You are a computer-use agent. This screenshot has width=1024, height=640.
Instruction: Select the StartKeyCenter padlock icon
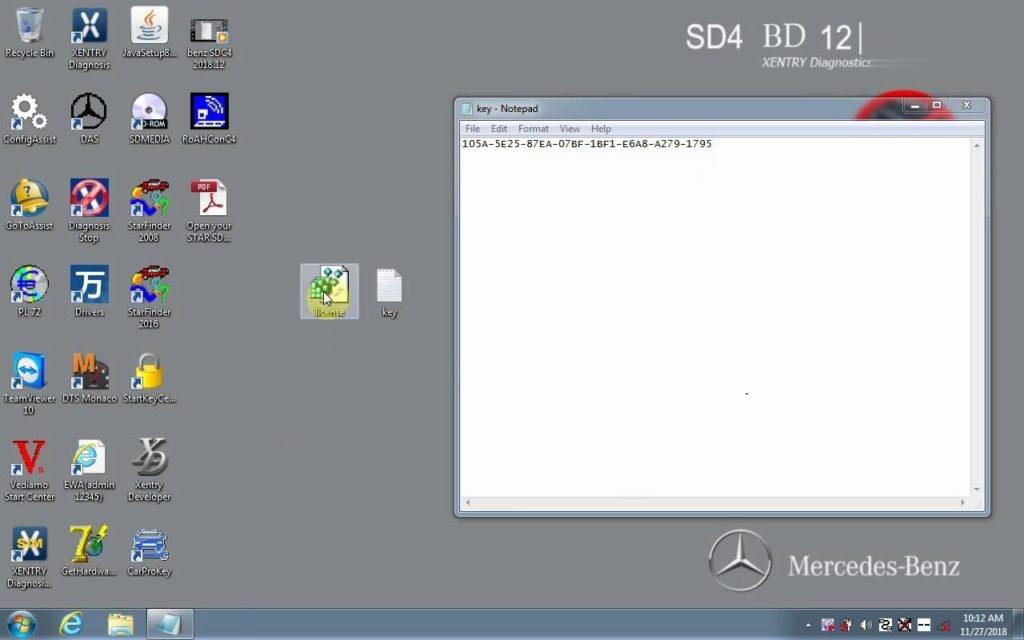149,378
